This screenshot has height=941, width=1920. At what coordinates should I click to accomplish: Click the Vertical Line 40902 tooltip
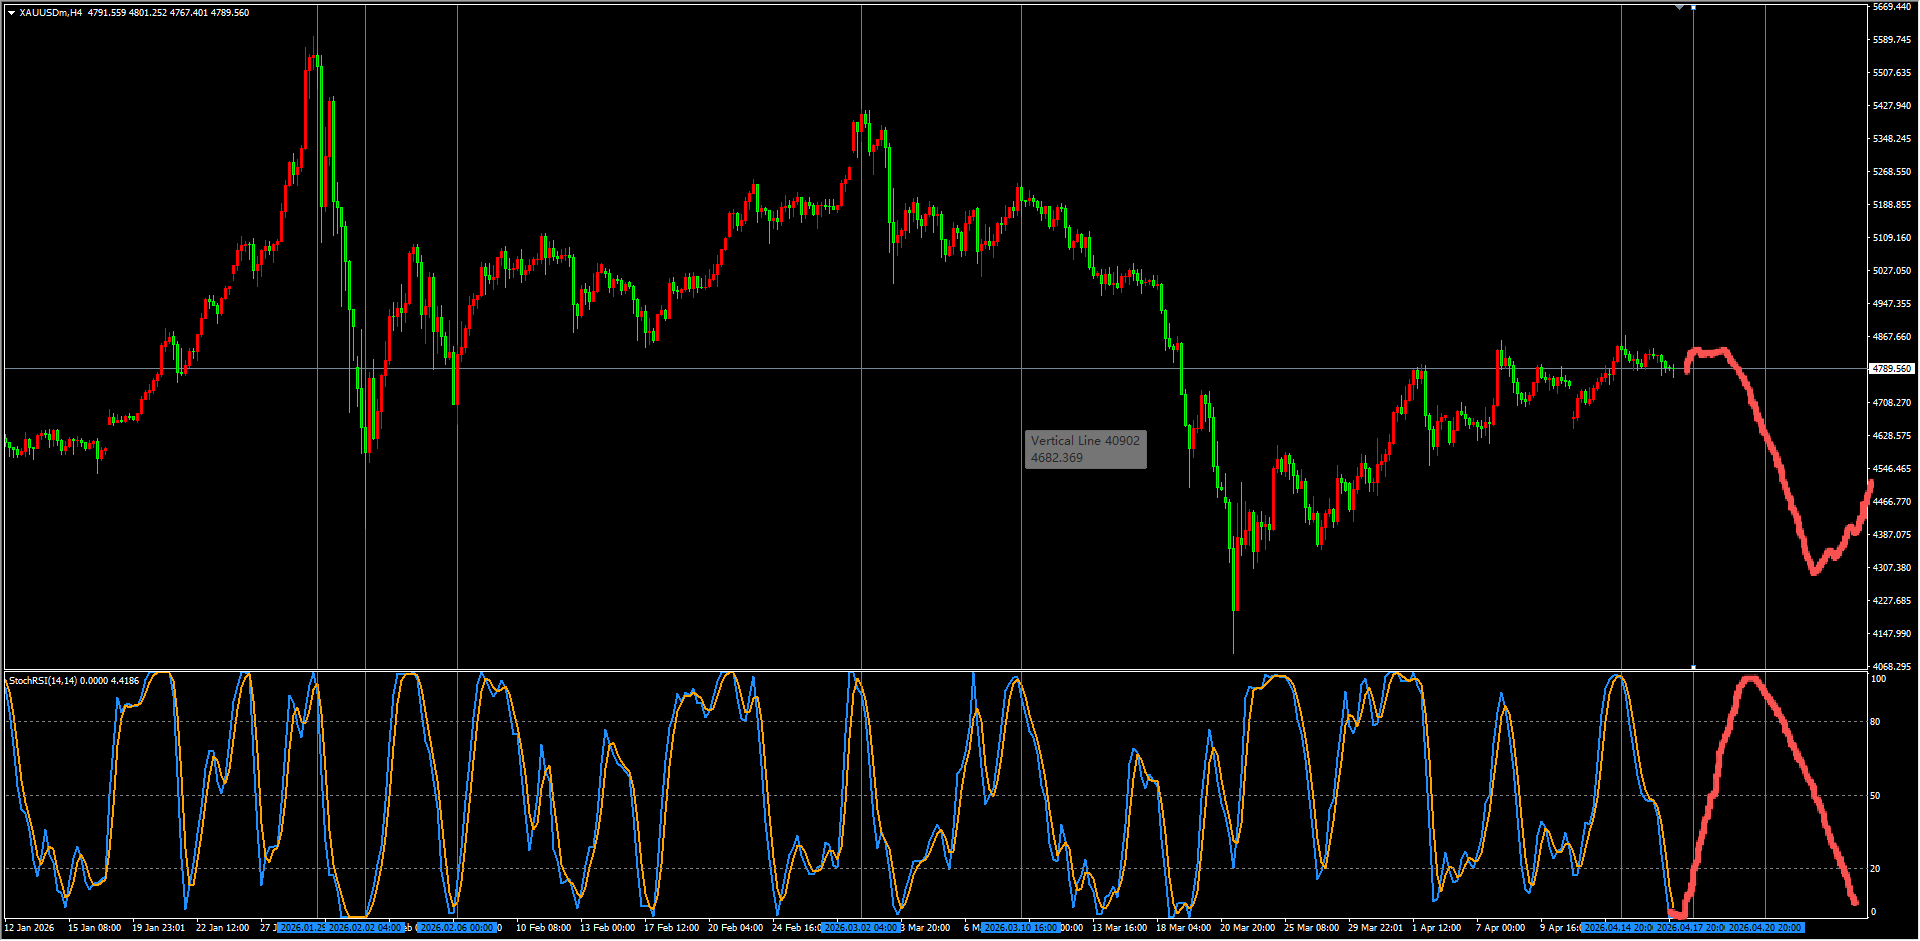click(1086, 449)
